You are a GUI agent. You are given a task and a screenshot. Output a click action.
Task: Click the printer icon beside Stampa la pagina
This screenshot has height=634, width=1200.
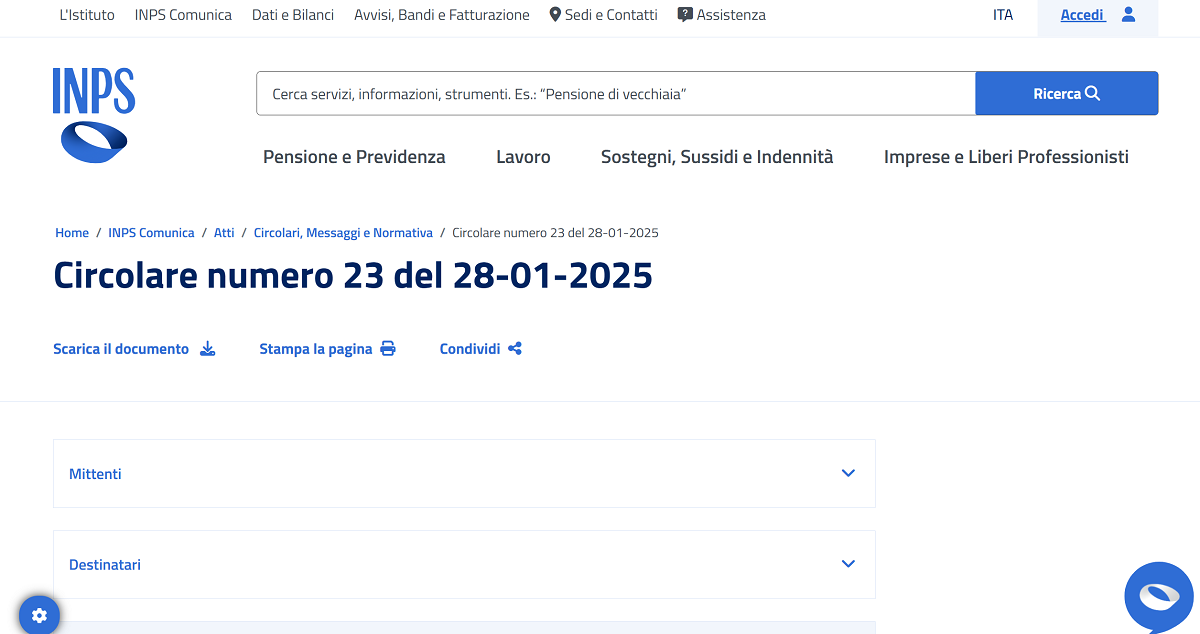387,348
